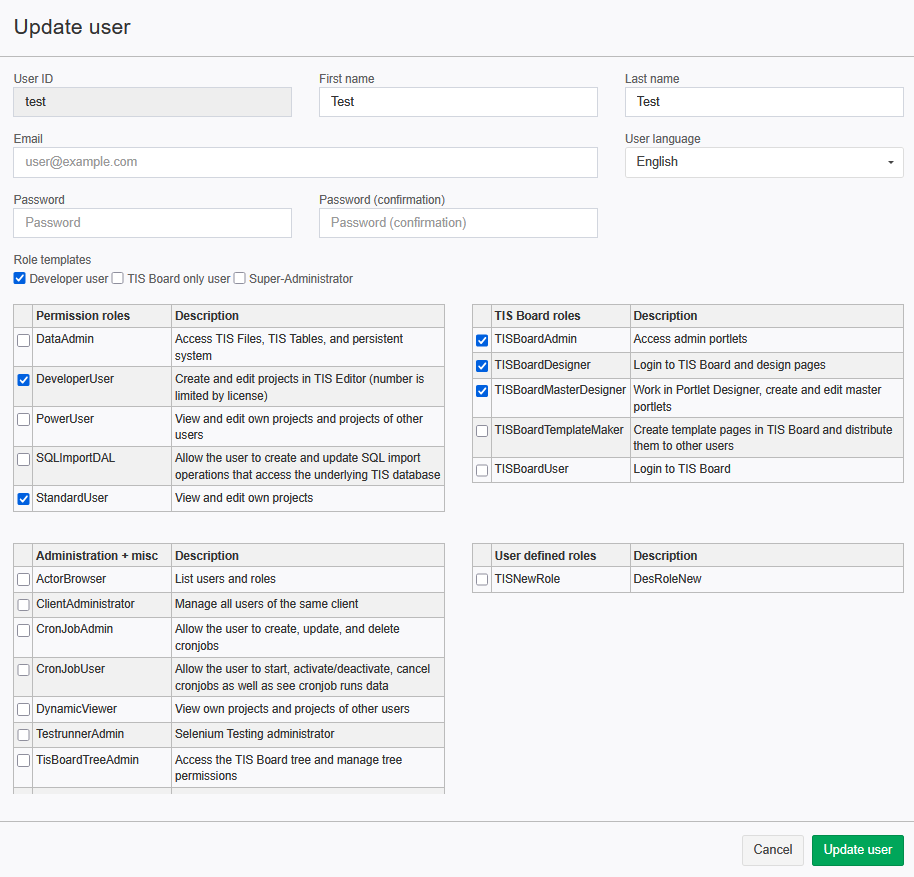Enable the SQLImportDAL role
Image resolution: width=914 pixels, height=877 pixels.
23,459
